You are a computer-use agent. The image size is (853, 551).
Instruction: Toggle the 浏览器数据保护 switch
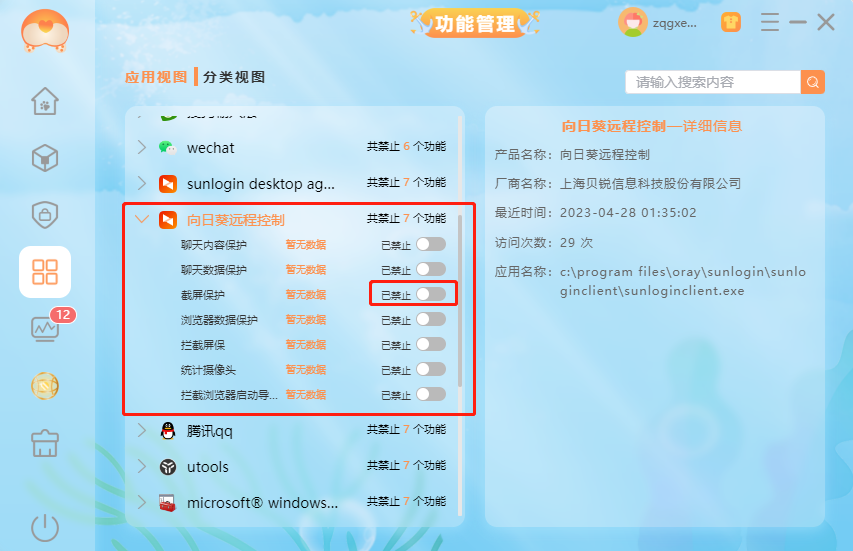431,319
